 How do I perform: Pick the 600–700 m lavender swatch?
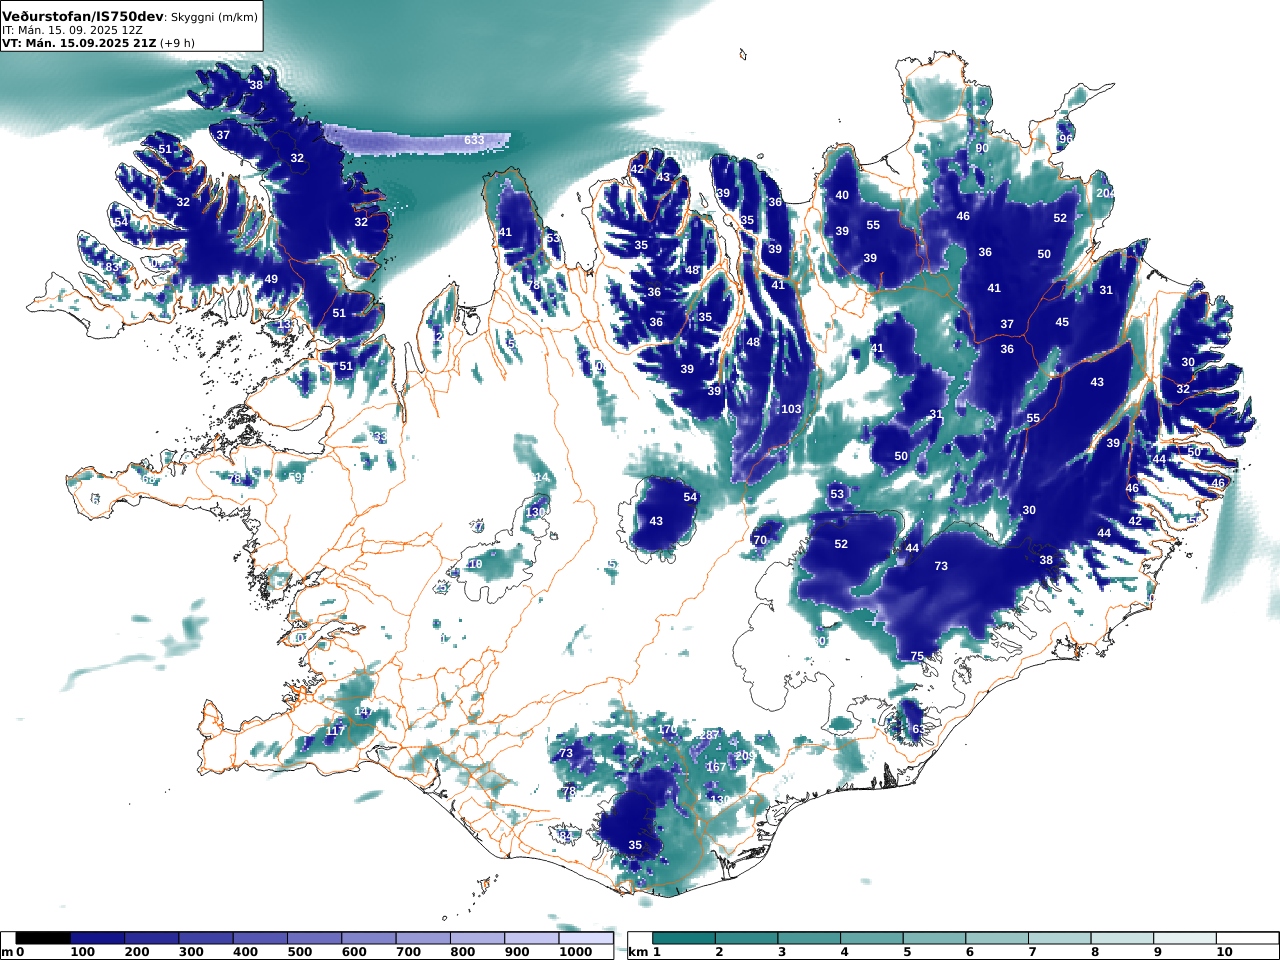click(x=368, y=938)
